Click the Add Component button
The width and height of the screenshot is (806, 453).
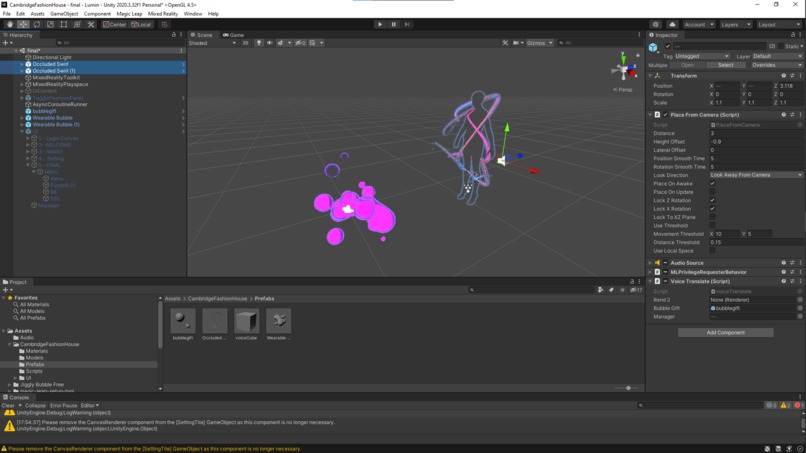pyautogui.click(x=725, y=332)
